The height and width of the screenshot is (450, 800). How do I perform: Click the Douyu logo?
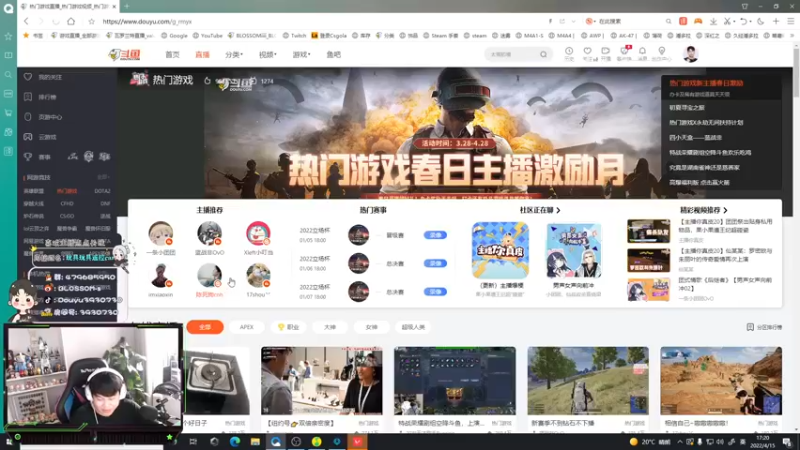tap(125, 55)
